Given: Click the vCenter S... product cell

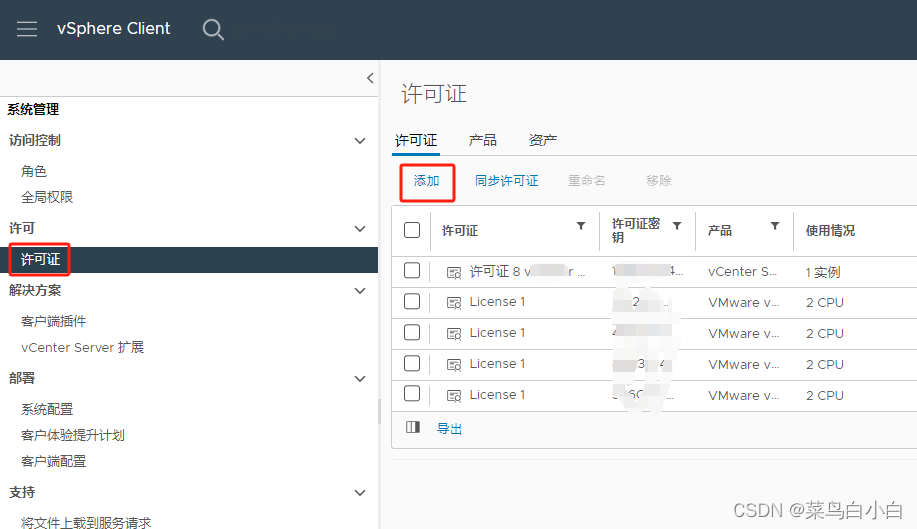Looking at the screenshot, I should [742, 272].
